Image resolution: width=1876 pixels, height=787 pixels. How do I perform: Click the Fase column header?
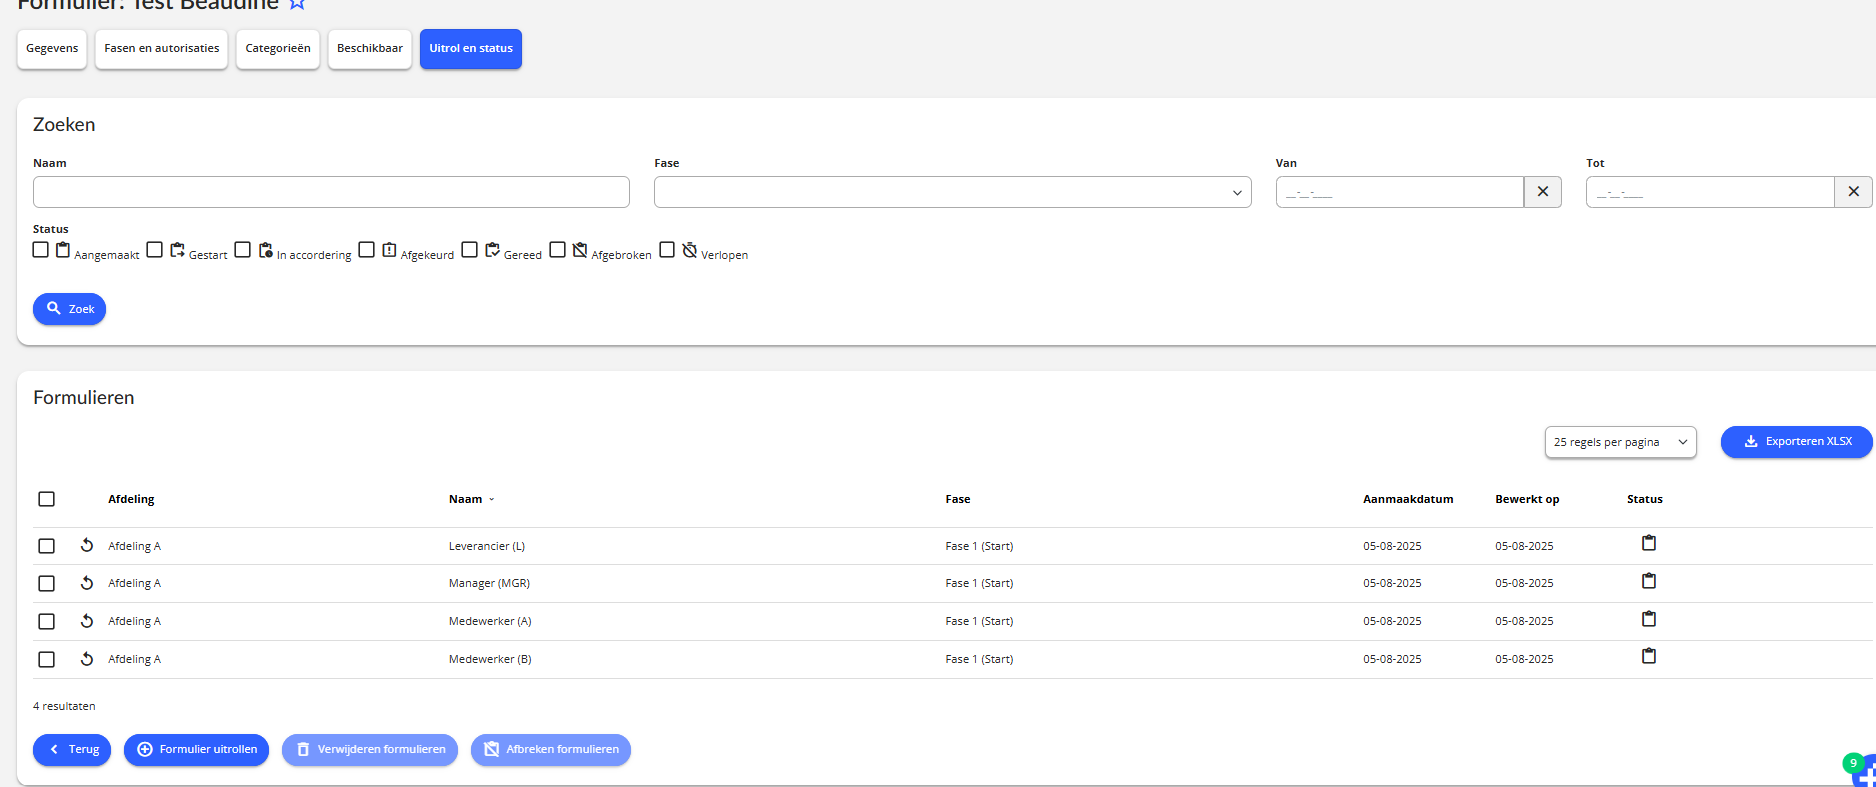point(958,499)
